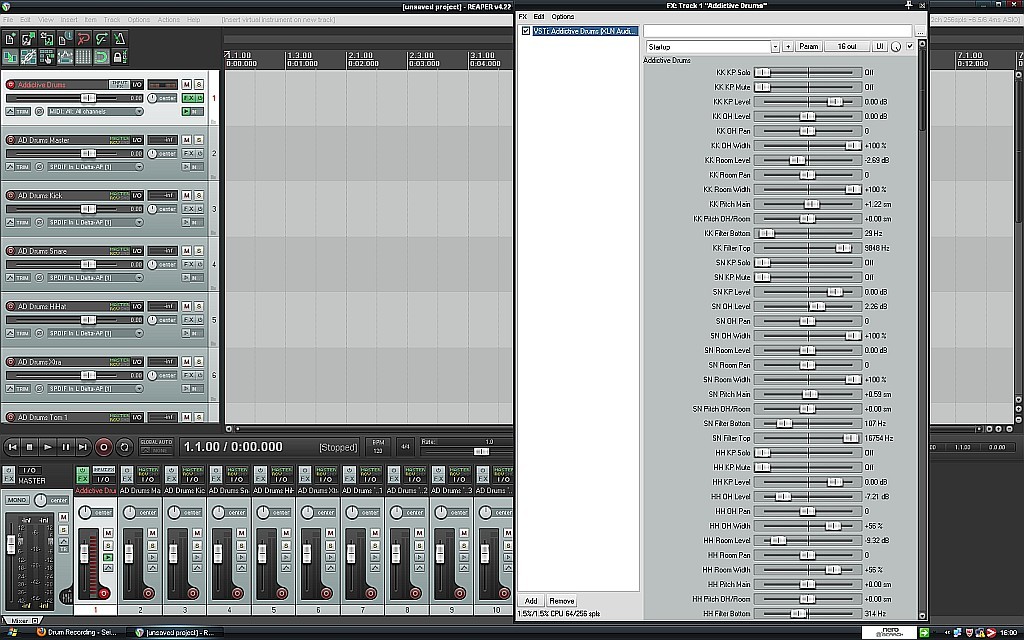Toggle item grouping toolbar icon

[29, 57]
